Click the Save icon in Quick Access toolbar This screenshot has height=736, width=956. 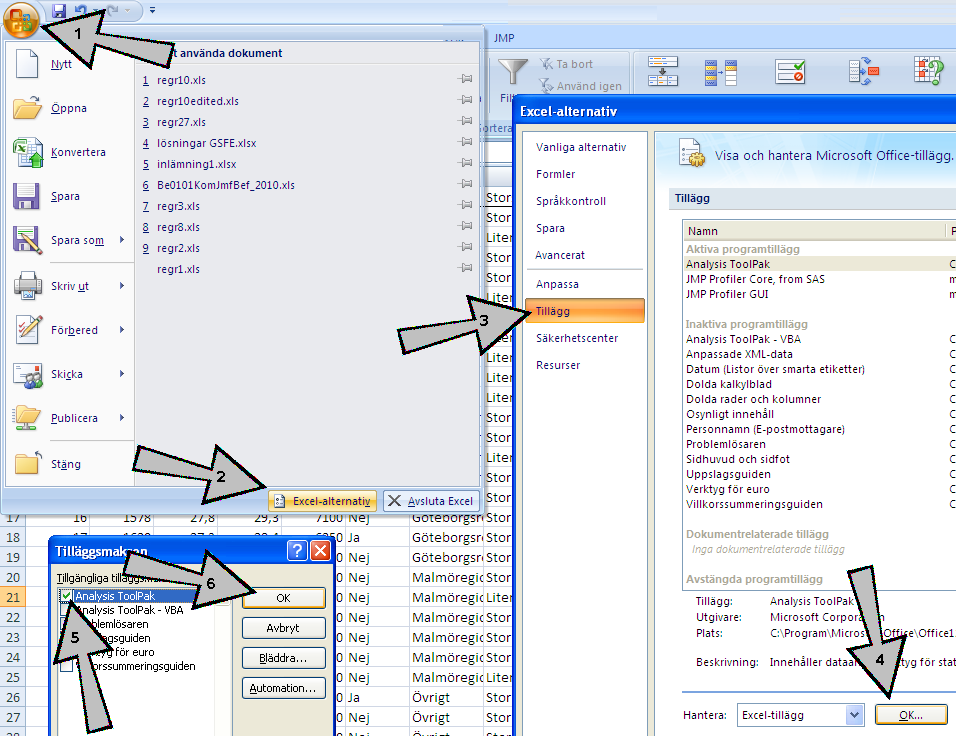[59, 10]
